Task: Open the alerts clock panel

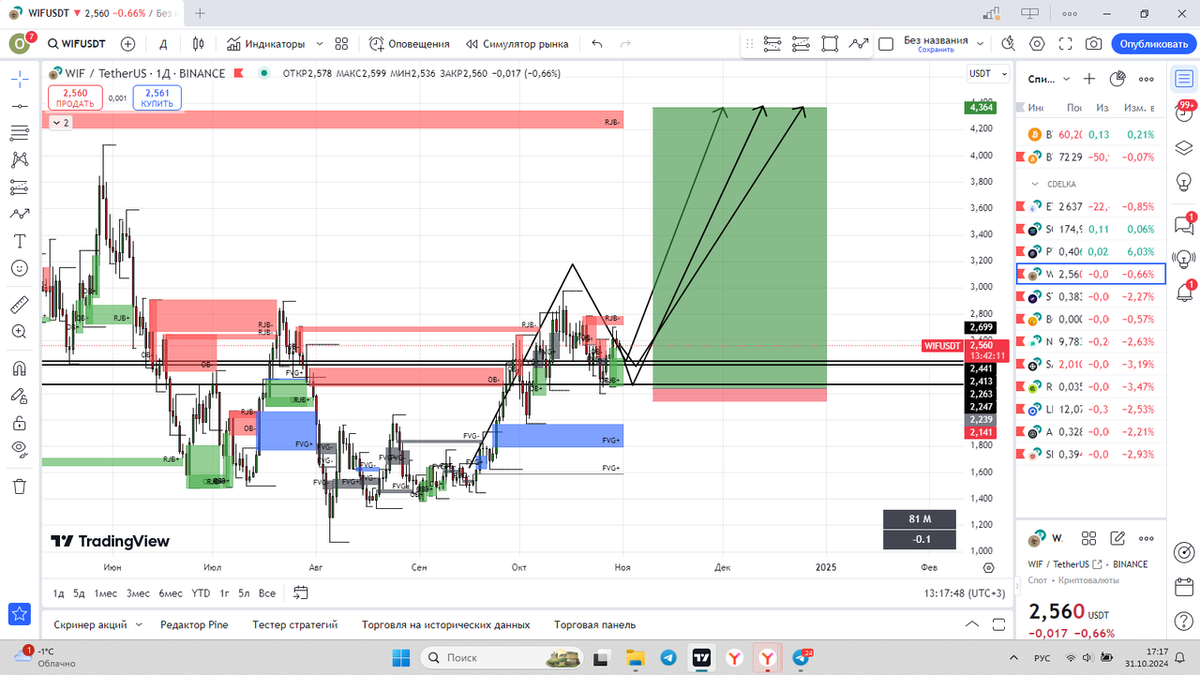Action: click(x=1184, y=111)
